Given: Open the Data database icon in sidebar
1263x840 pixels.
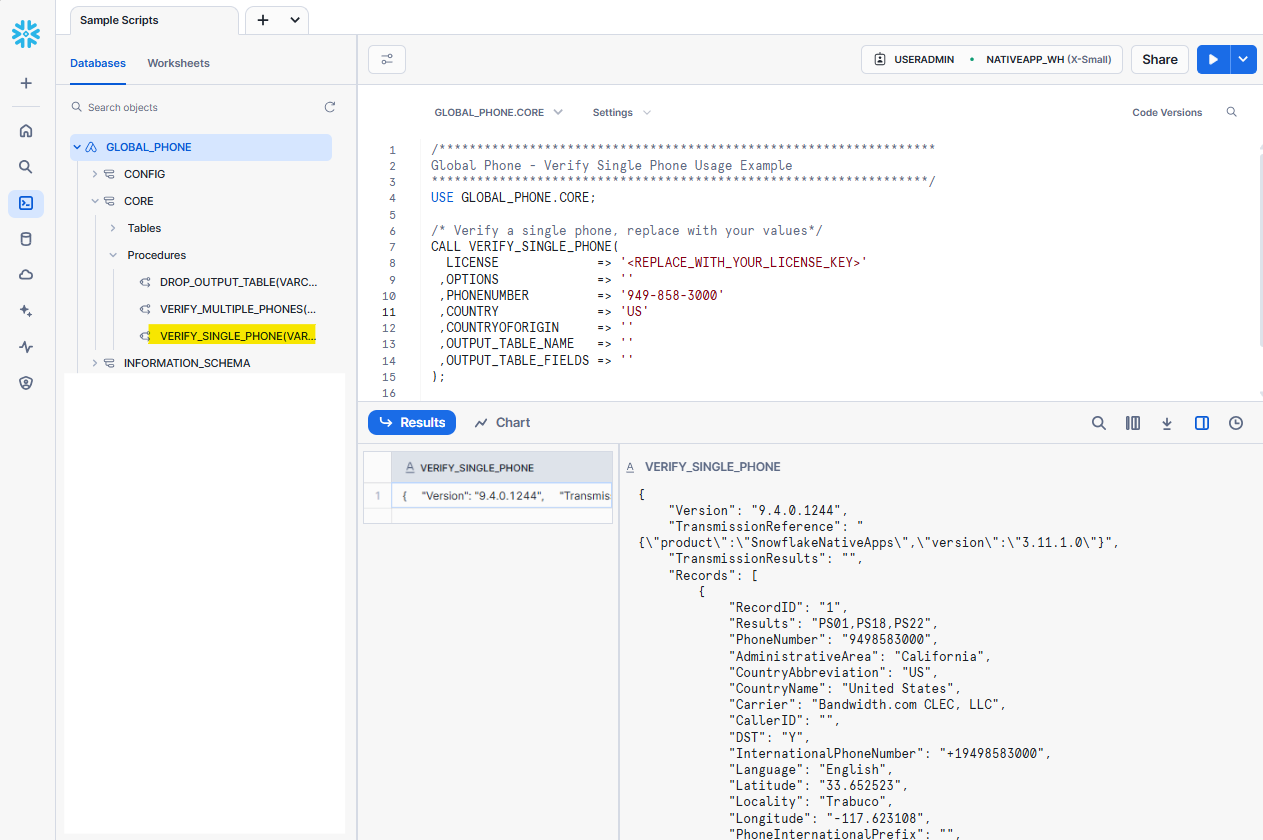Looking at the screenshot, I should [26, 239].
